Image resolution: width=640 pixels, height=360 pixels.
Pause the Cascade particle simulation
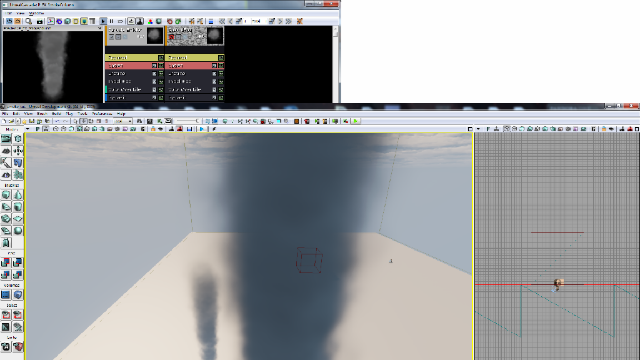111,21
